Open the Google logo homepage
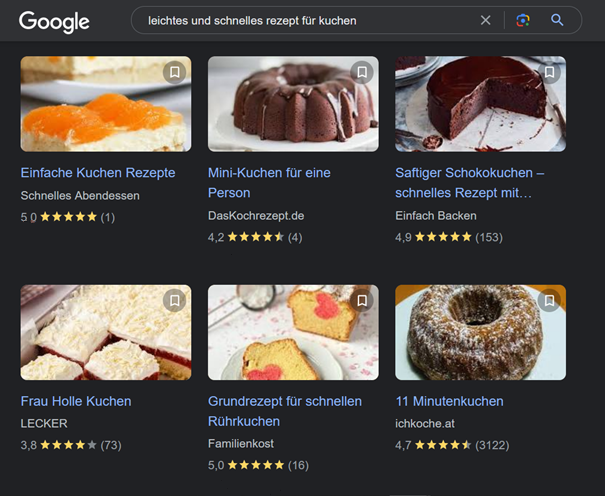This screenshot has height=496, width=605. 54,22
